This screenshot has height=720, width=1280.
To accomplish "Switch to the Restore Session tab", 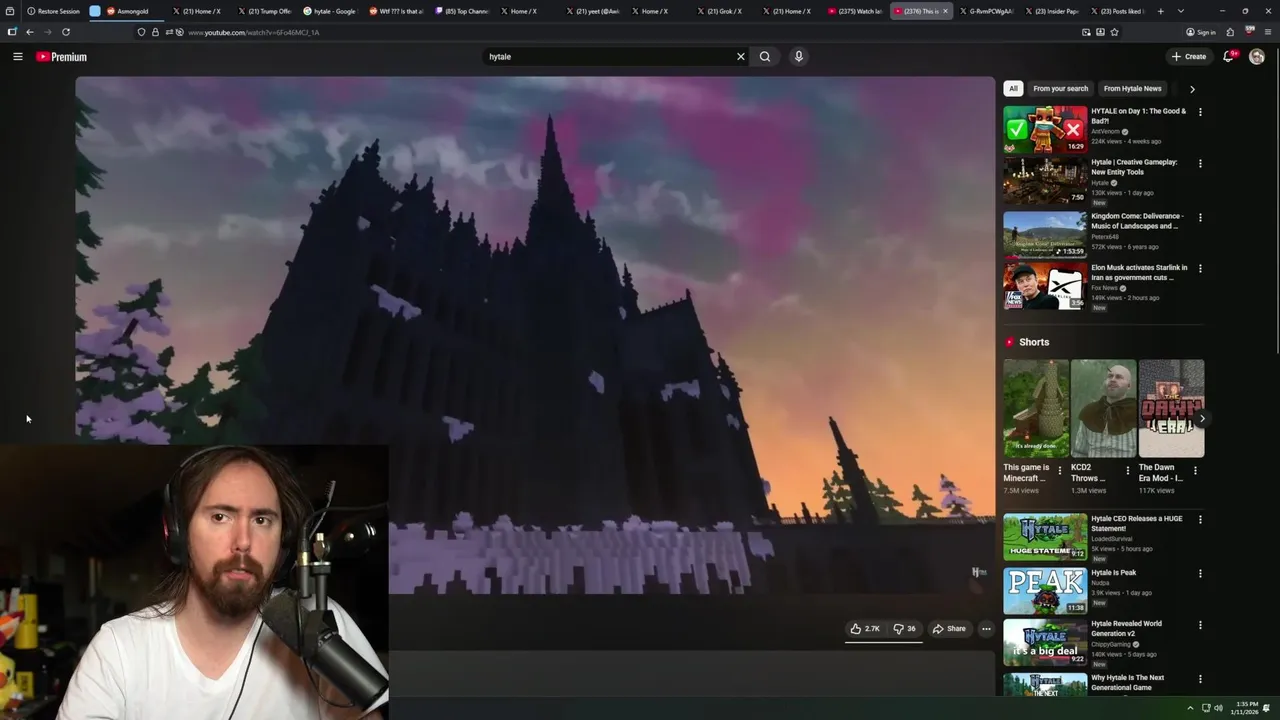I will (54, 11).
